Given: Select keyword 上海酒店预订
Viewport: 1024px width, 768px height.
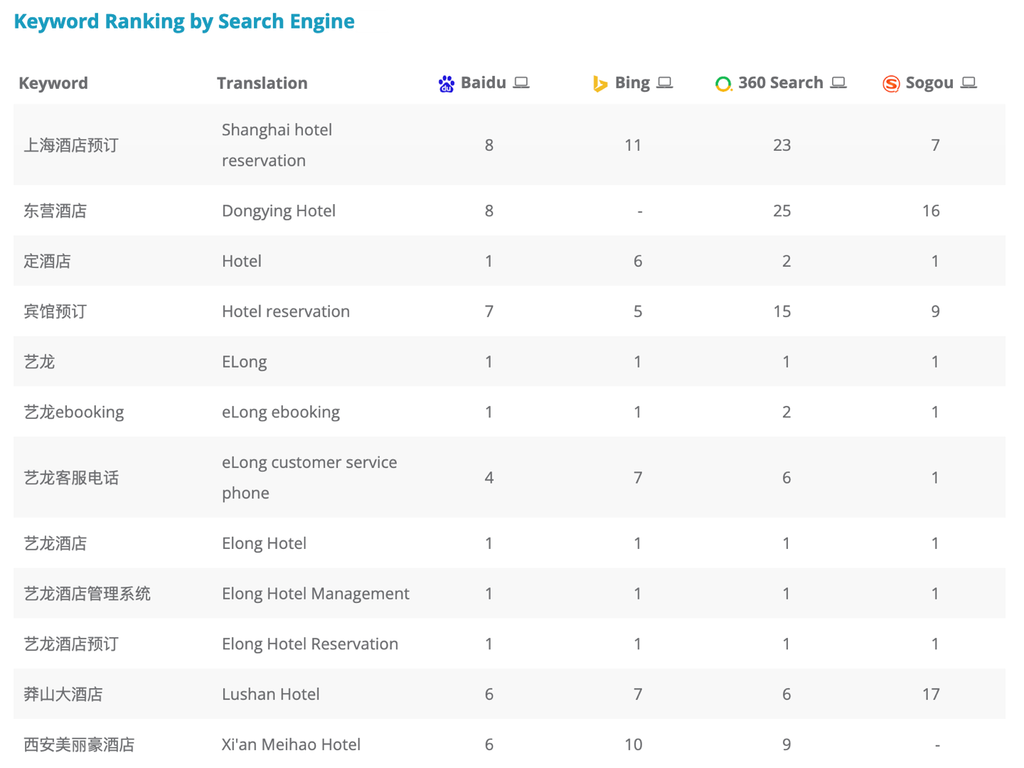Looking at the screenshot, I should (71, 145).
